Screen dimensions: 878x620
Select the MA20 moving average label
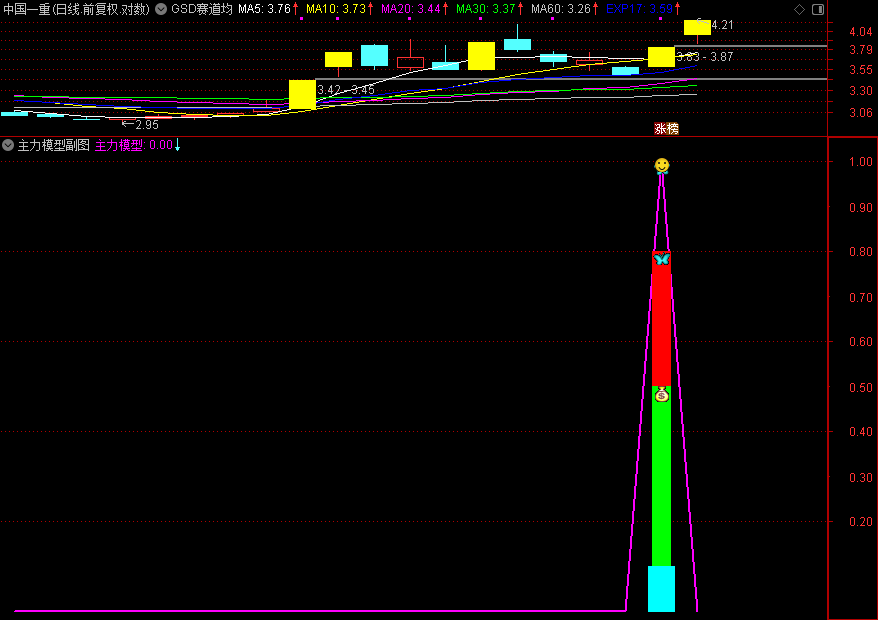pyautogui.click(x=412, y=9)
